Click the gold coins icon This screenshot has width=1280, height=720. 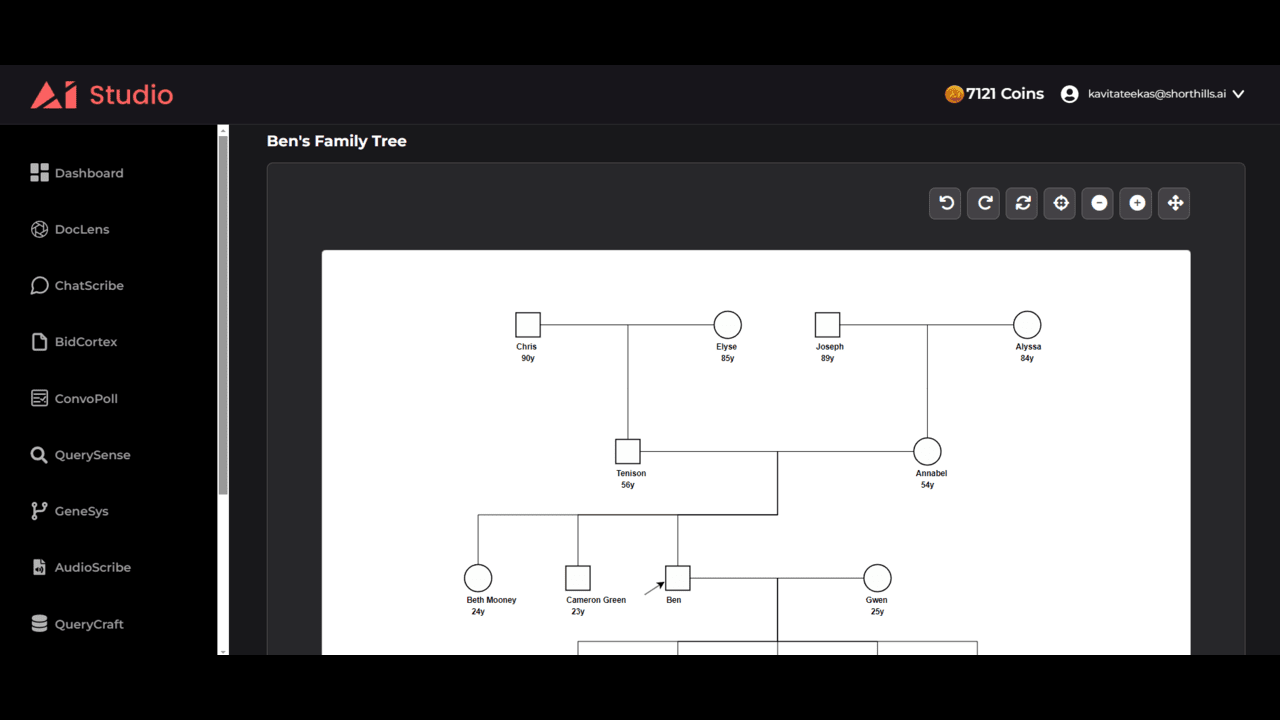(x=954, y=94)
